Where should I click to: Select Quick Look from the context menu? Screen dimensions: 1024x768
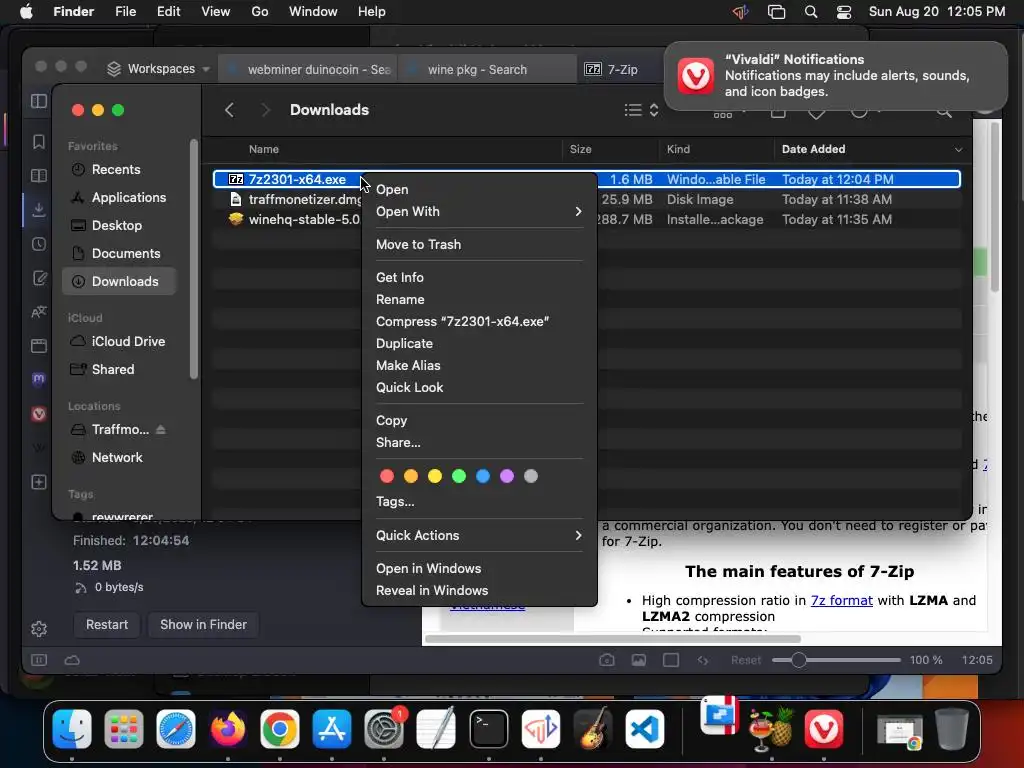[x=479, y=387]
